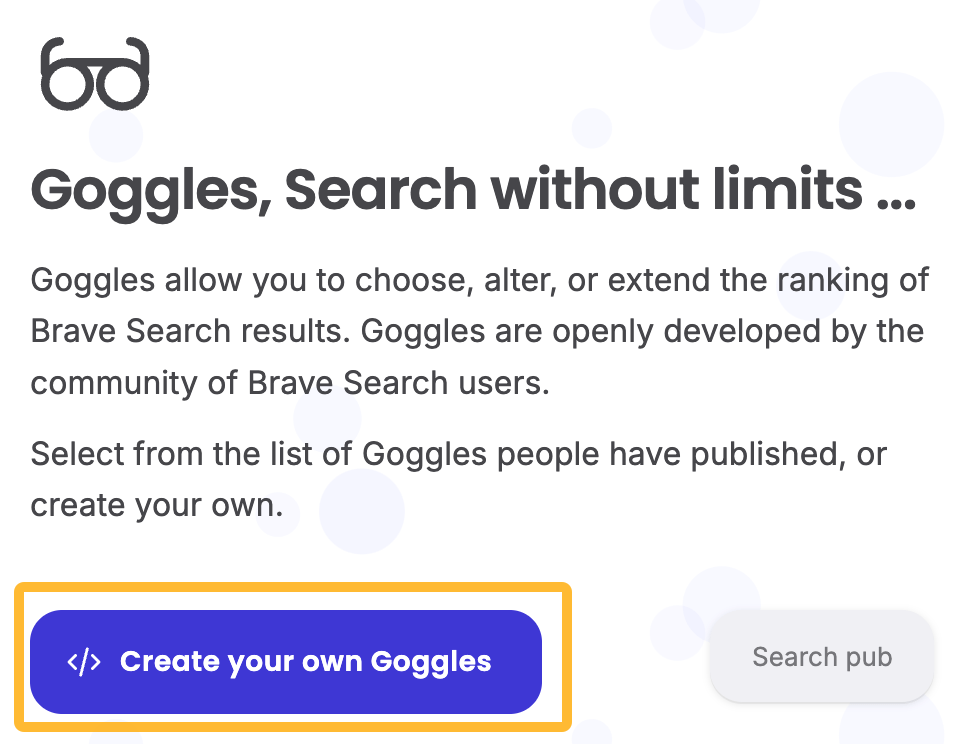Click the heading Goggles, Search without limits
The image size is (970, 744).
coord(477,190)
